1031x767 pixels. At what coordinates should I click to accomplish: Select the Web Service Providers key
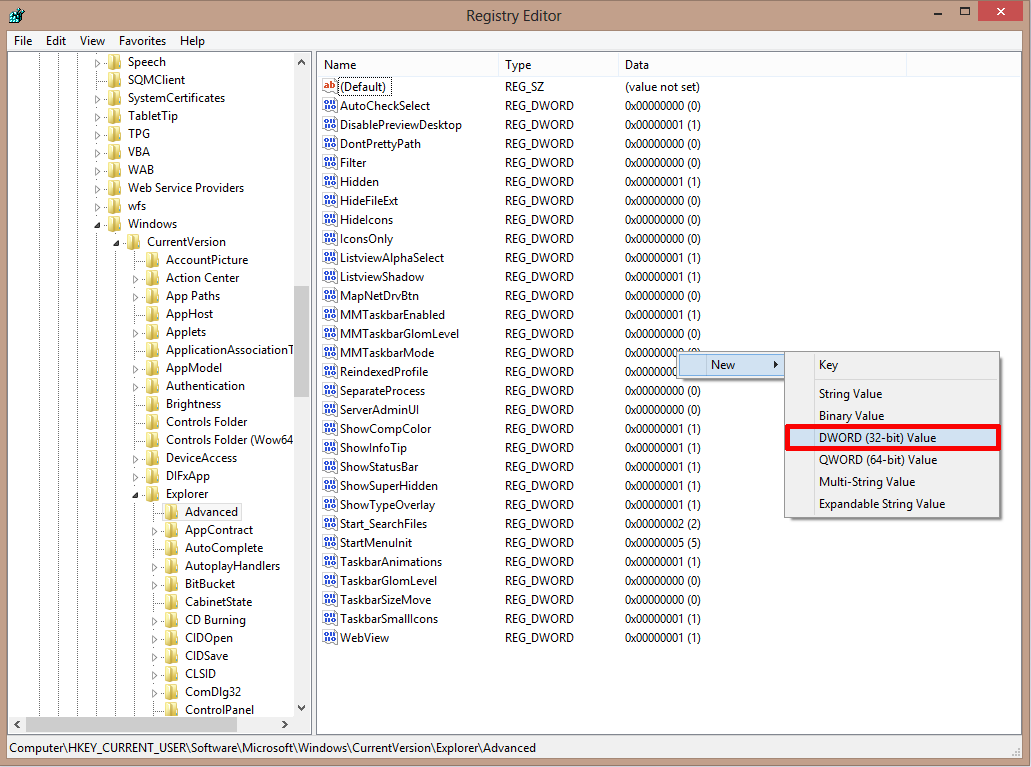click(x=185, y=188)
